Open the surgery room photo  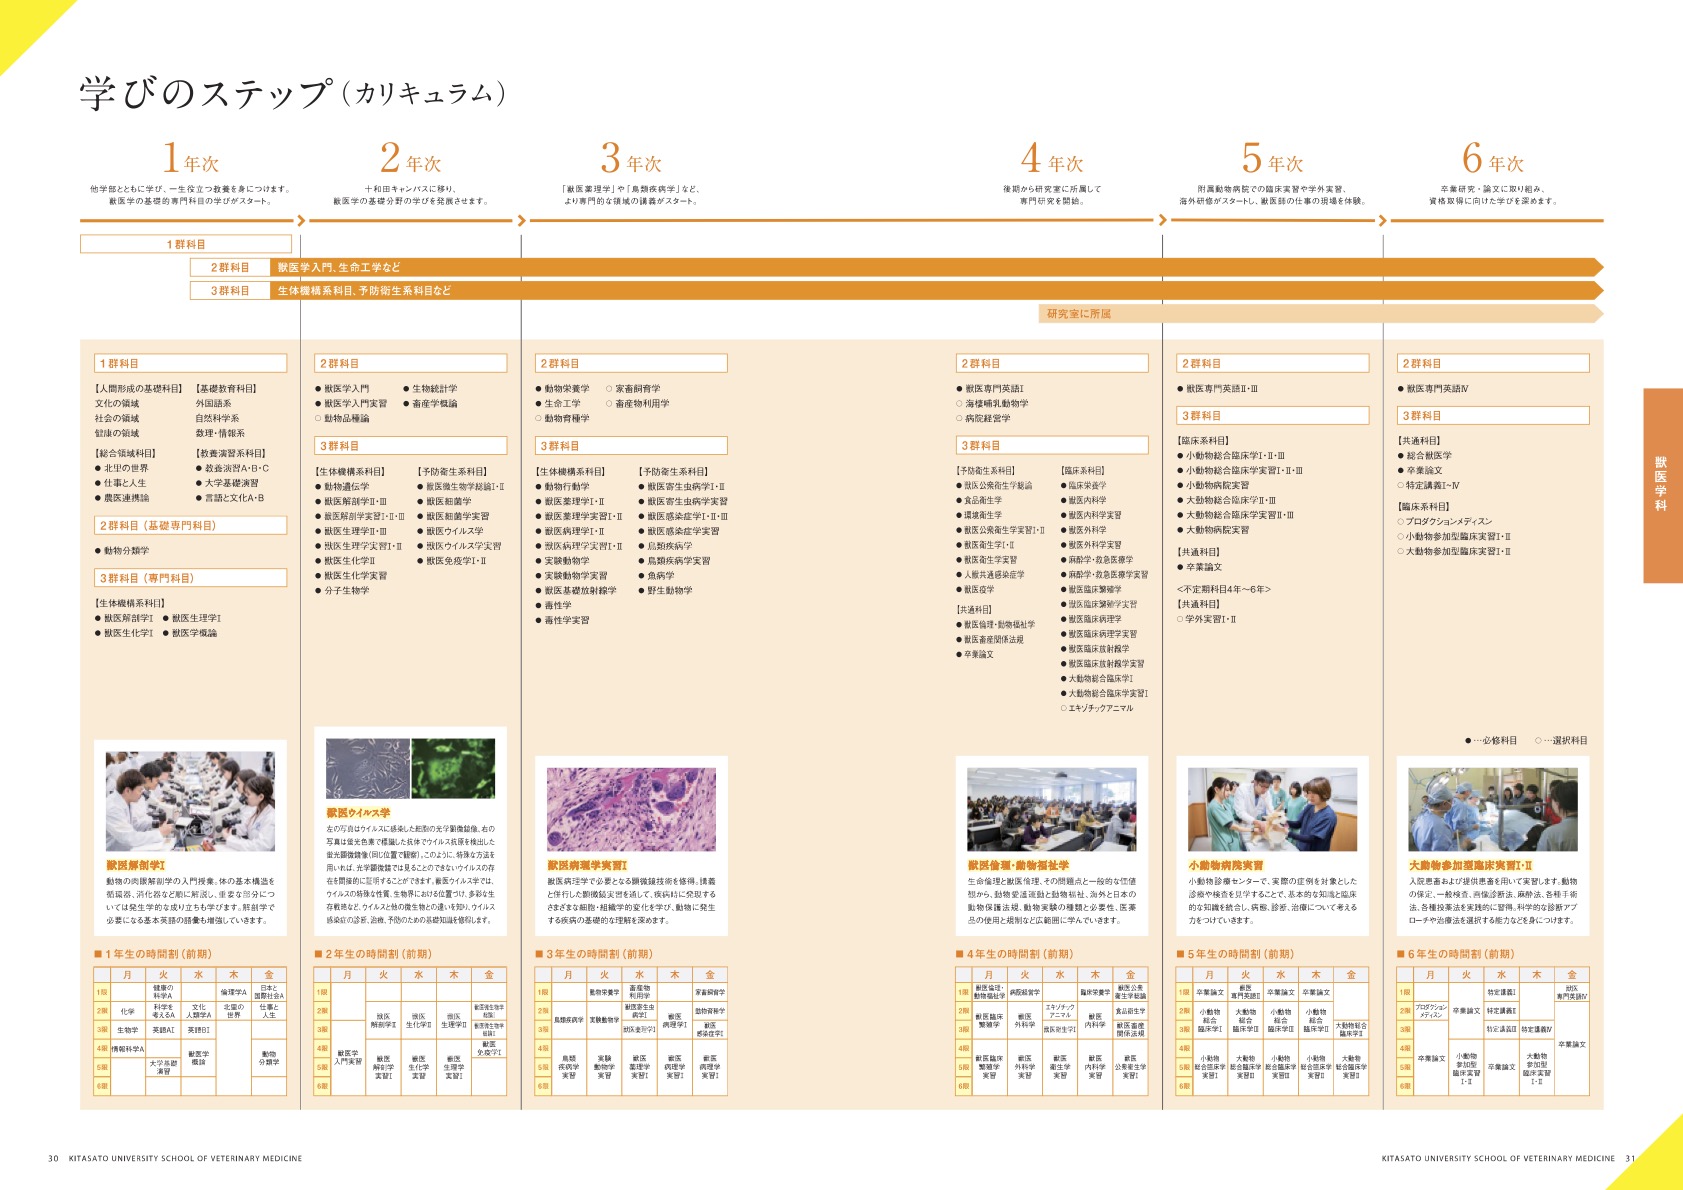pos(1492,810)
